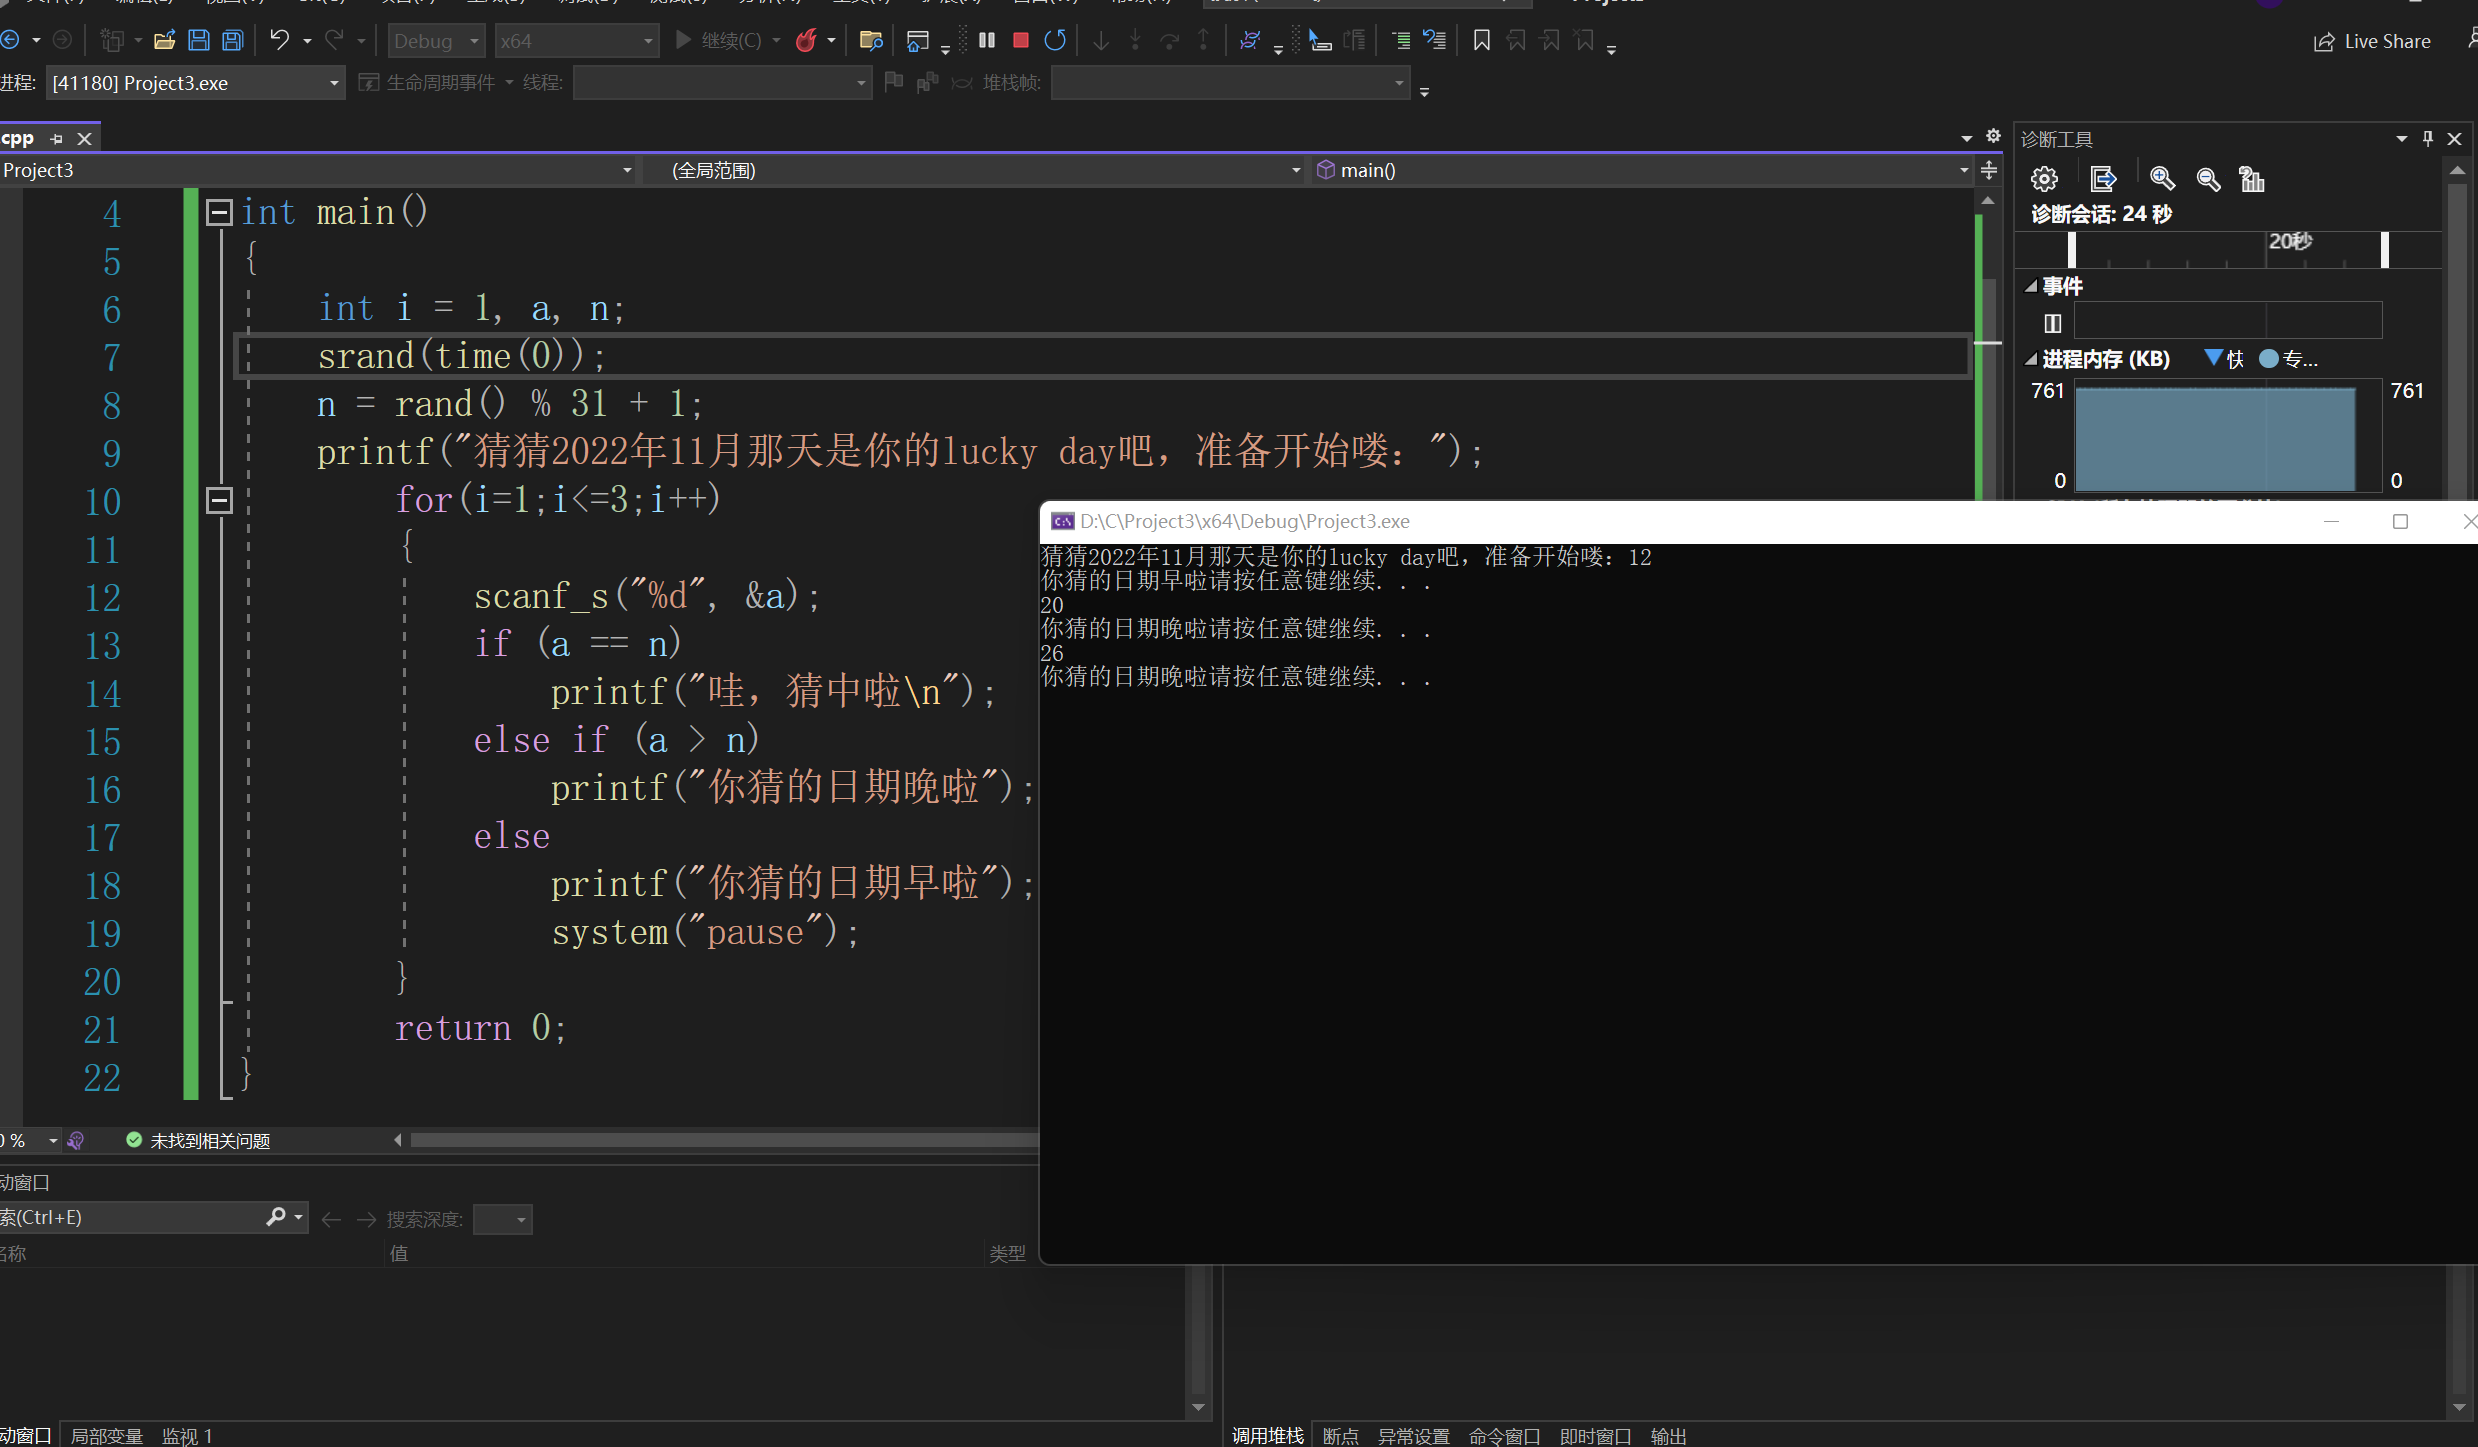
Task: Click the diagnostic timeline right selection handle
Action: [x=2385, y=249]
